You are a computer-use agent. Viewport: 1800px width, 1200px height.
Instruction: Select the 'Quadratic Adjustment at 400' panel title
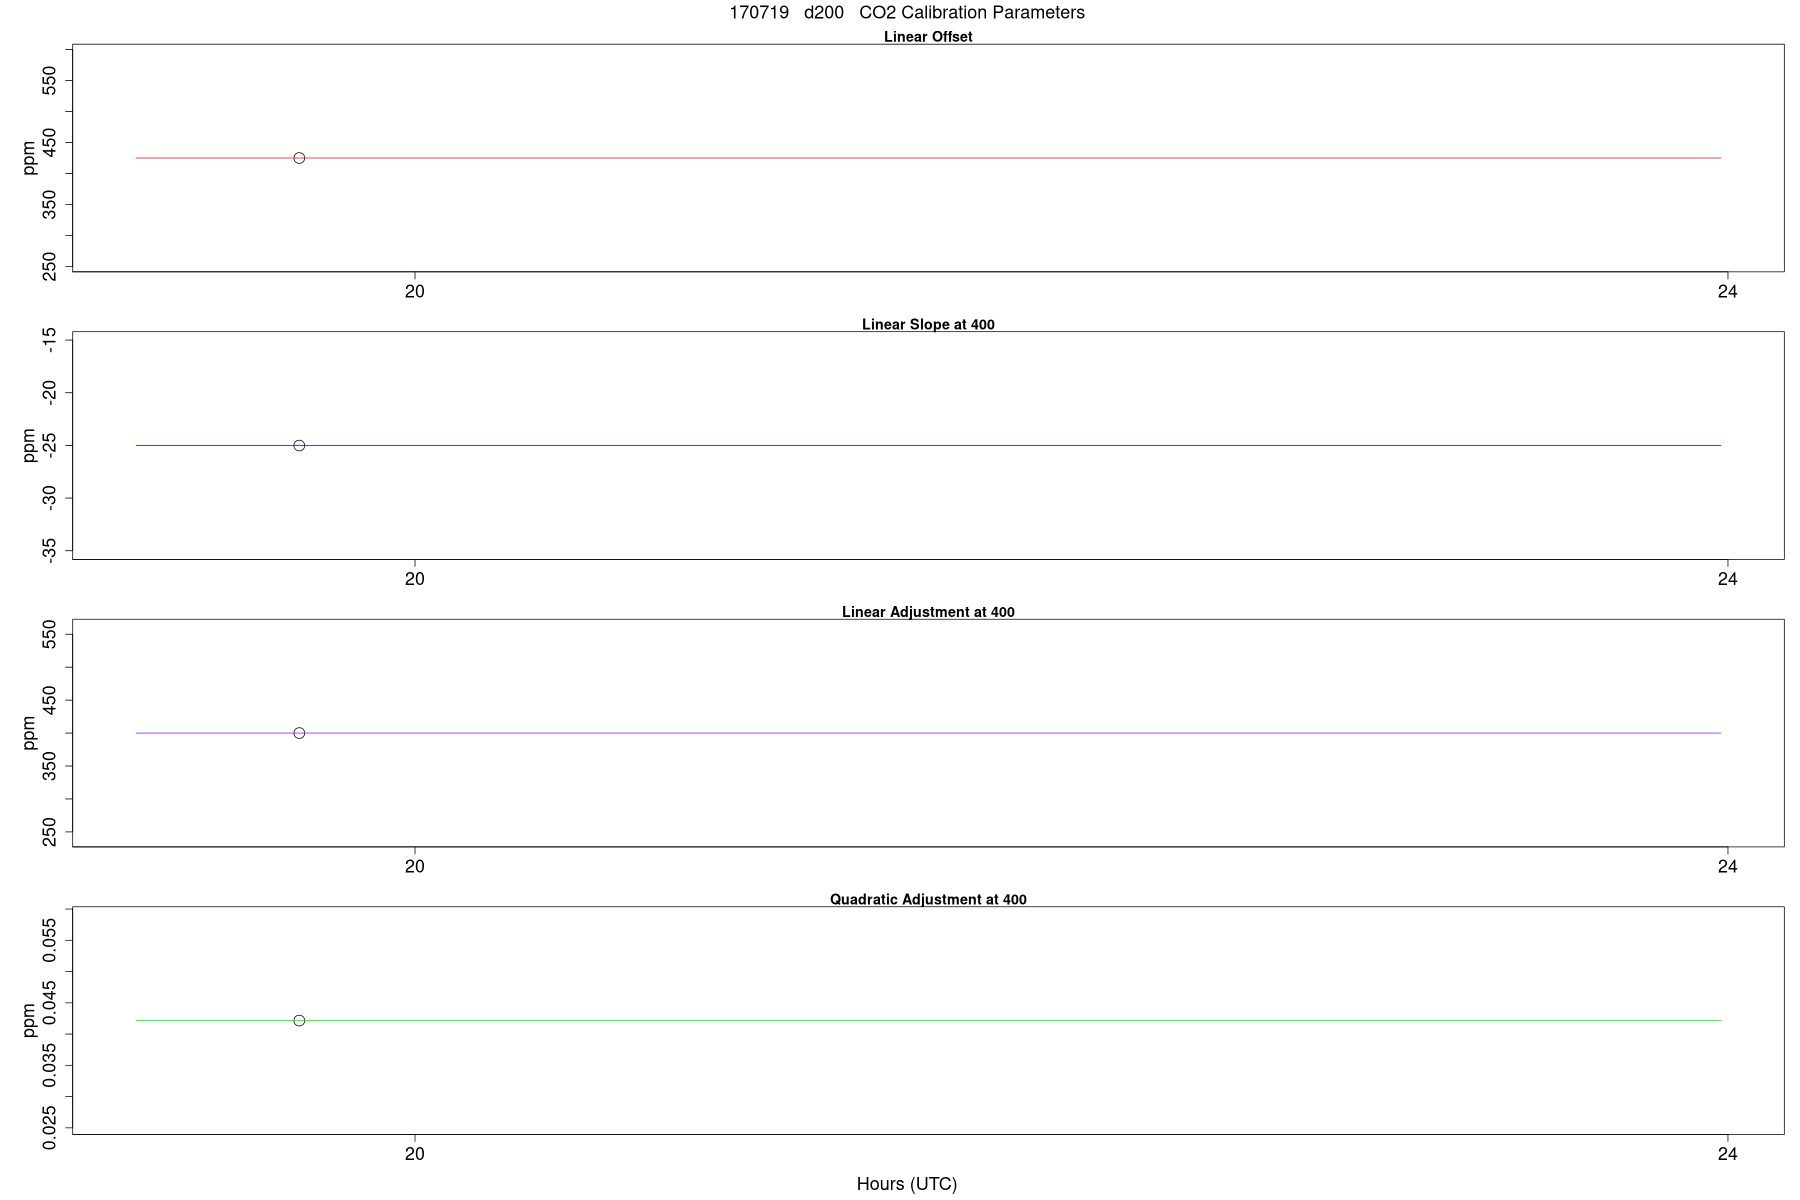(928, 900)
